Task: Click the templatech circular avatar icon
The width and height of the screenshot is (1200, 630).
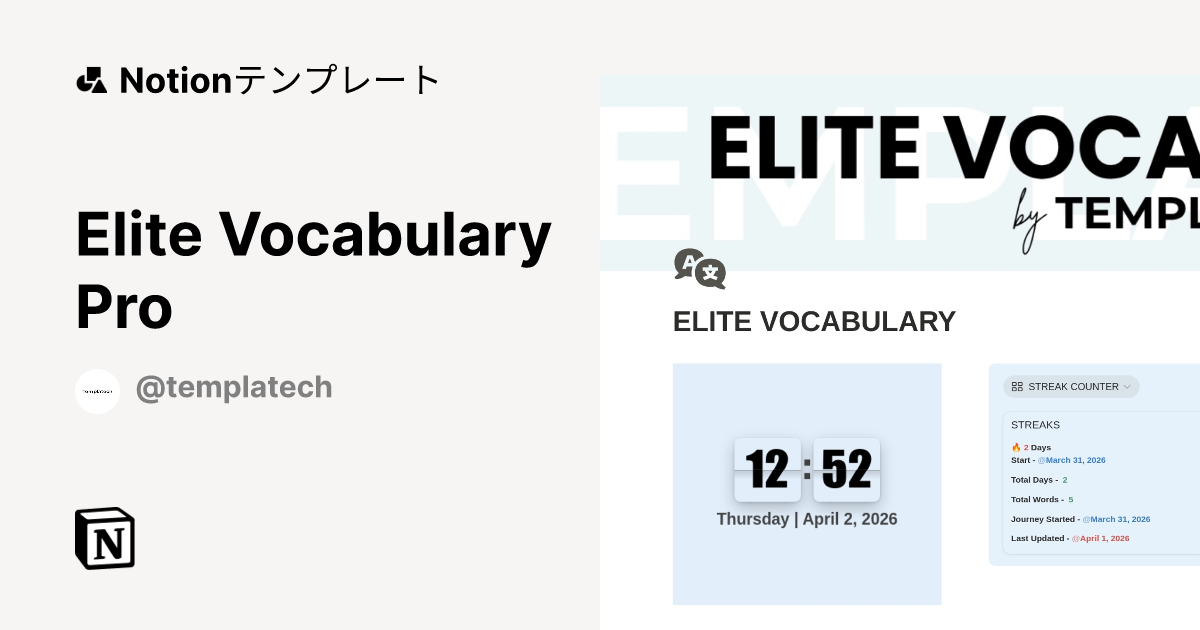Action: pos(97,391)
